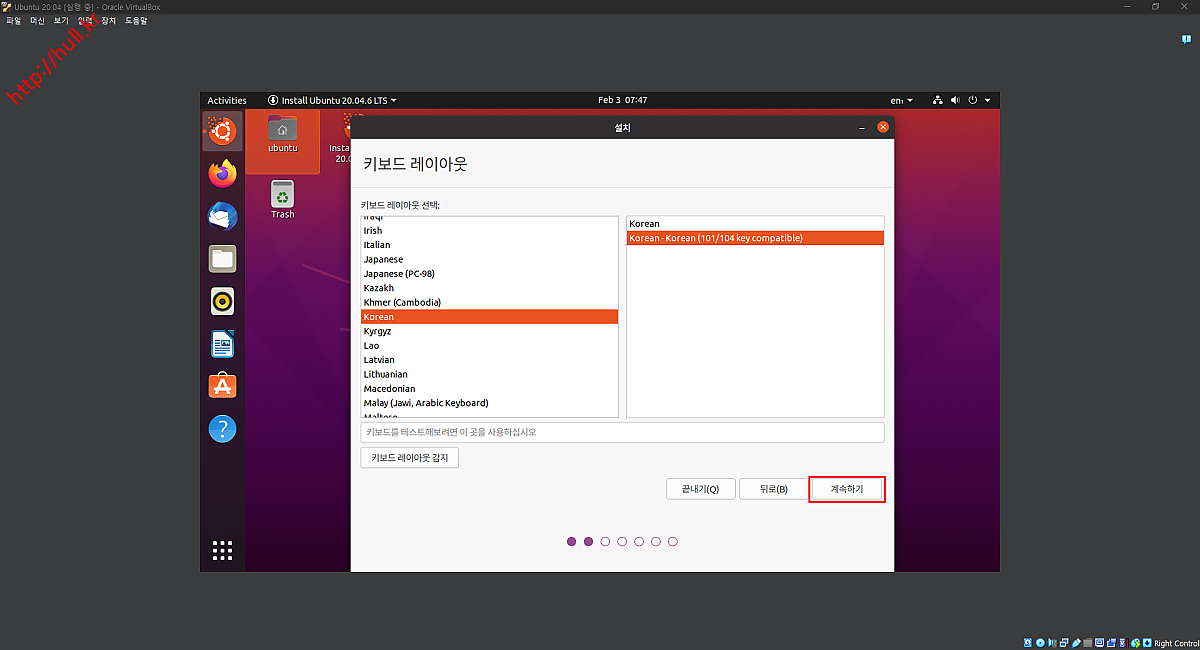Focus the keyboard test input field
Image resolution: width=1200 pixels, height=650 pixels.
[x=622, y=432]
